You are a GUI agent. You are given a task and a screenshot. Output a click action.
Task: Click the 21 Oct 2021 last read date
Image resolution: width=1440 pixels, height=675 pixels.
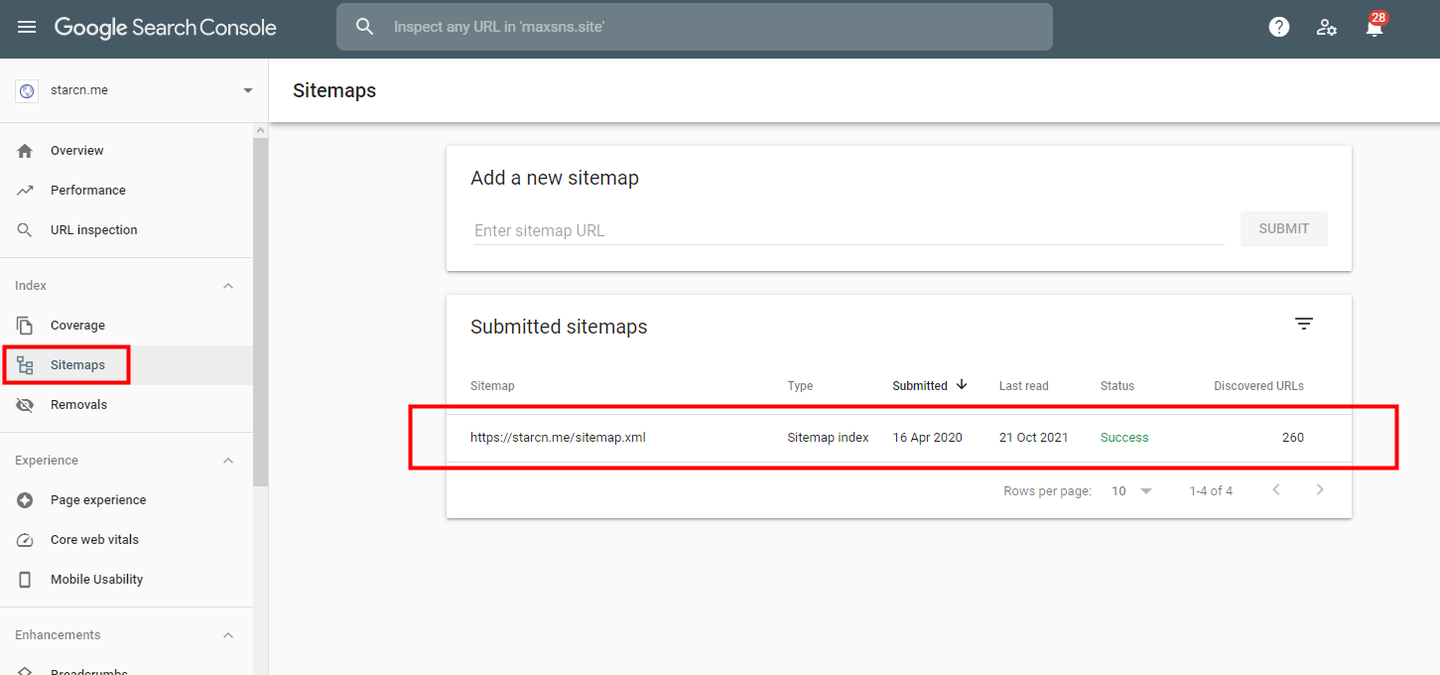[1034, 438]
